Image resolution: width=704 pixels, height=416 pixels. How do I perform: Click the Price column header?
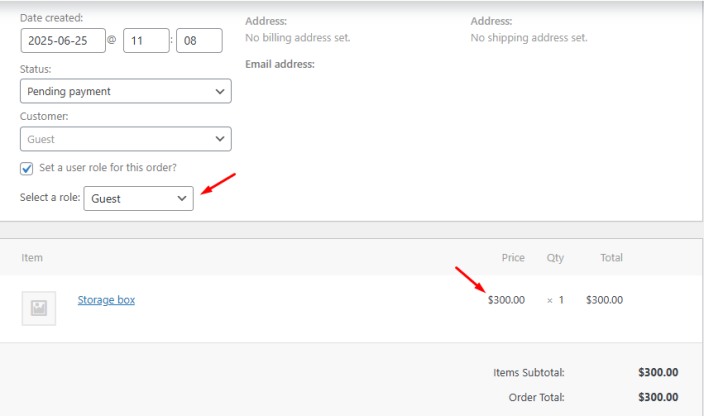coord(513,258)
